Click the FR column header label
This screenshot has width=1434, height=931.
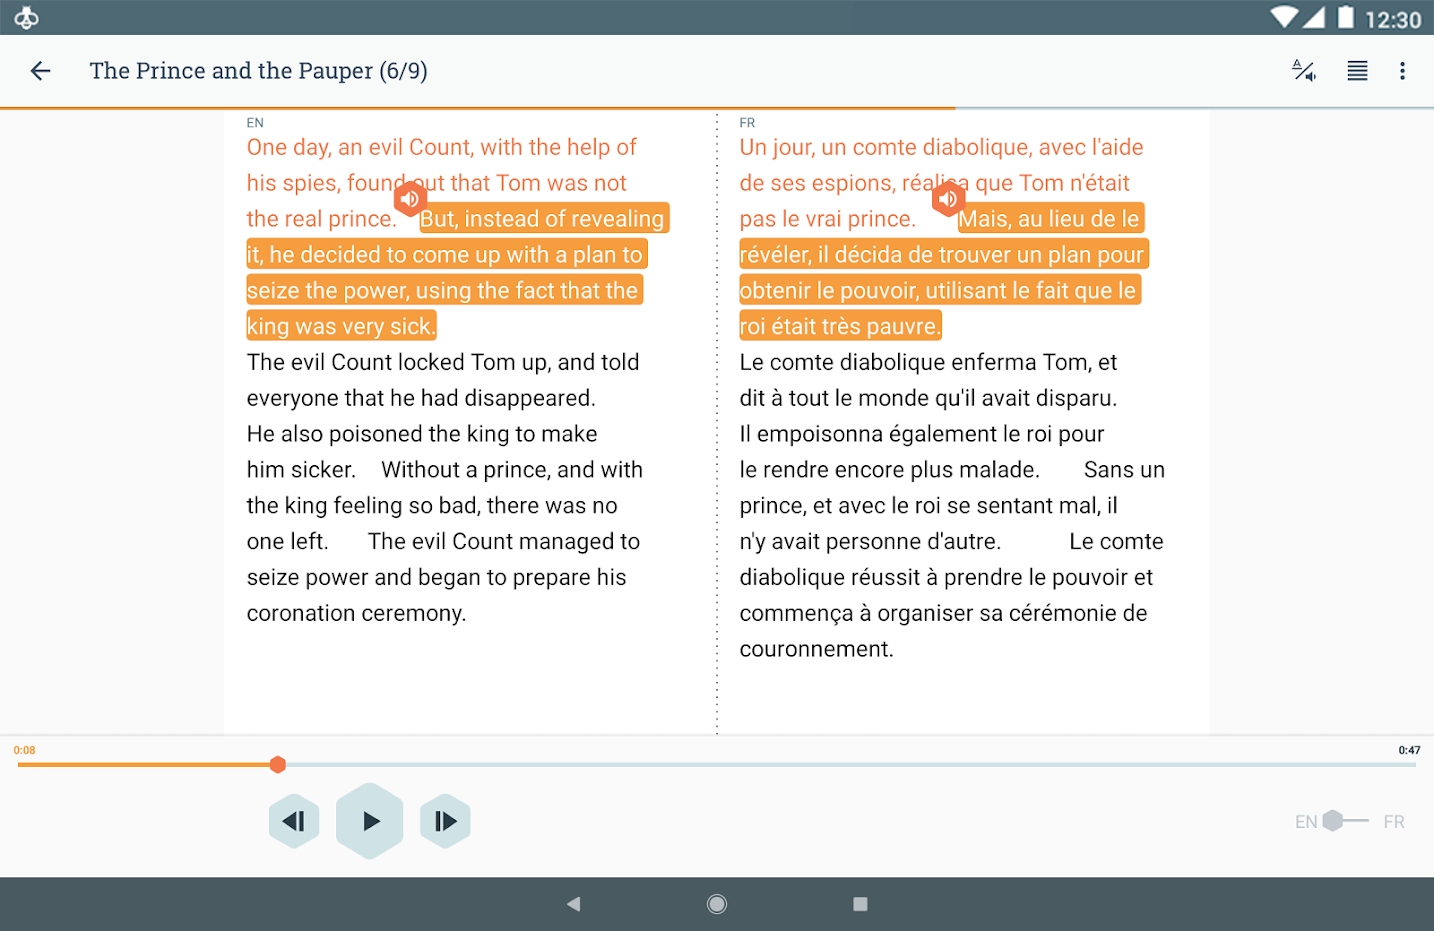(x=747, y=123)
